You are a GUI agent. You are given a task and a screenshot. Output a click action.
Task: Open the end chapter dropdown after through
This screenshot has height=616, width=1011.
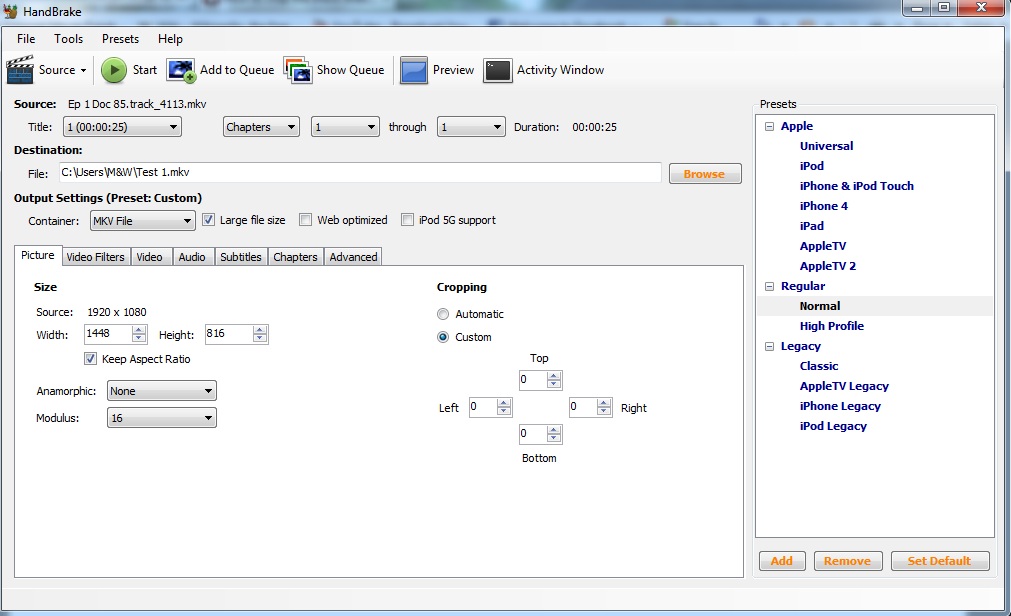[x=471, y=127]
